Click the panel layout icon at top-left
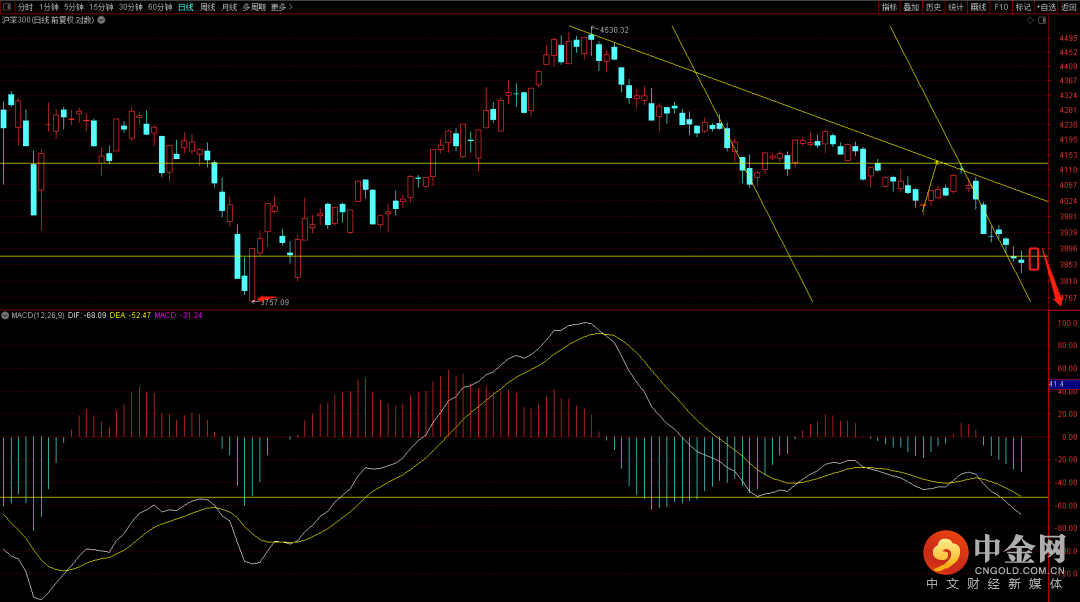 7,7
